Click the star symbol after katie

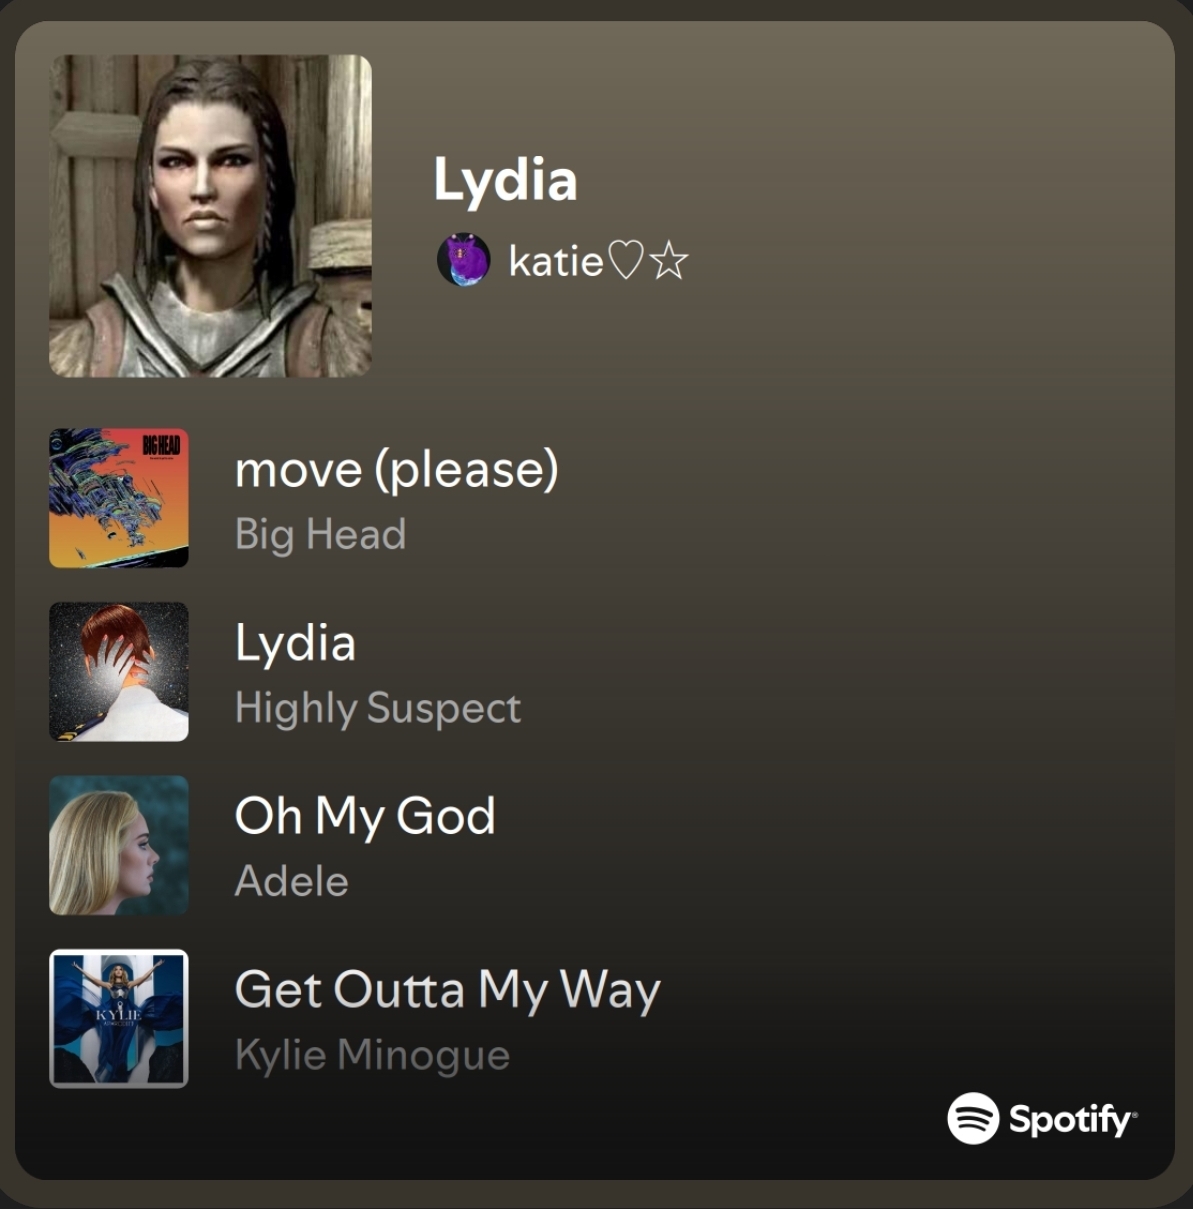click(x=668, y=262)
